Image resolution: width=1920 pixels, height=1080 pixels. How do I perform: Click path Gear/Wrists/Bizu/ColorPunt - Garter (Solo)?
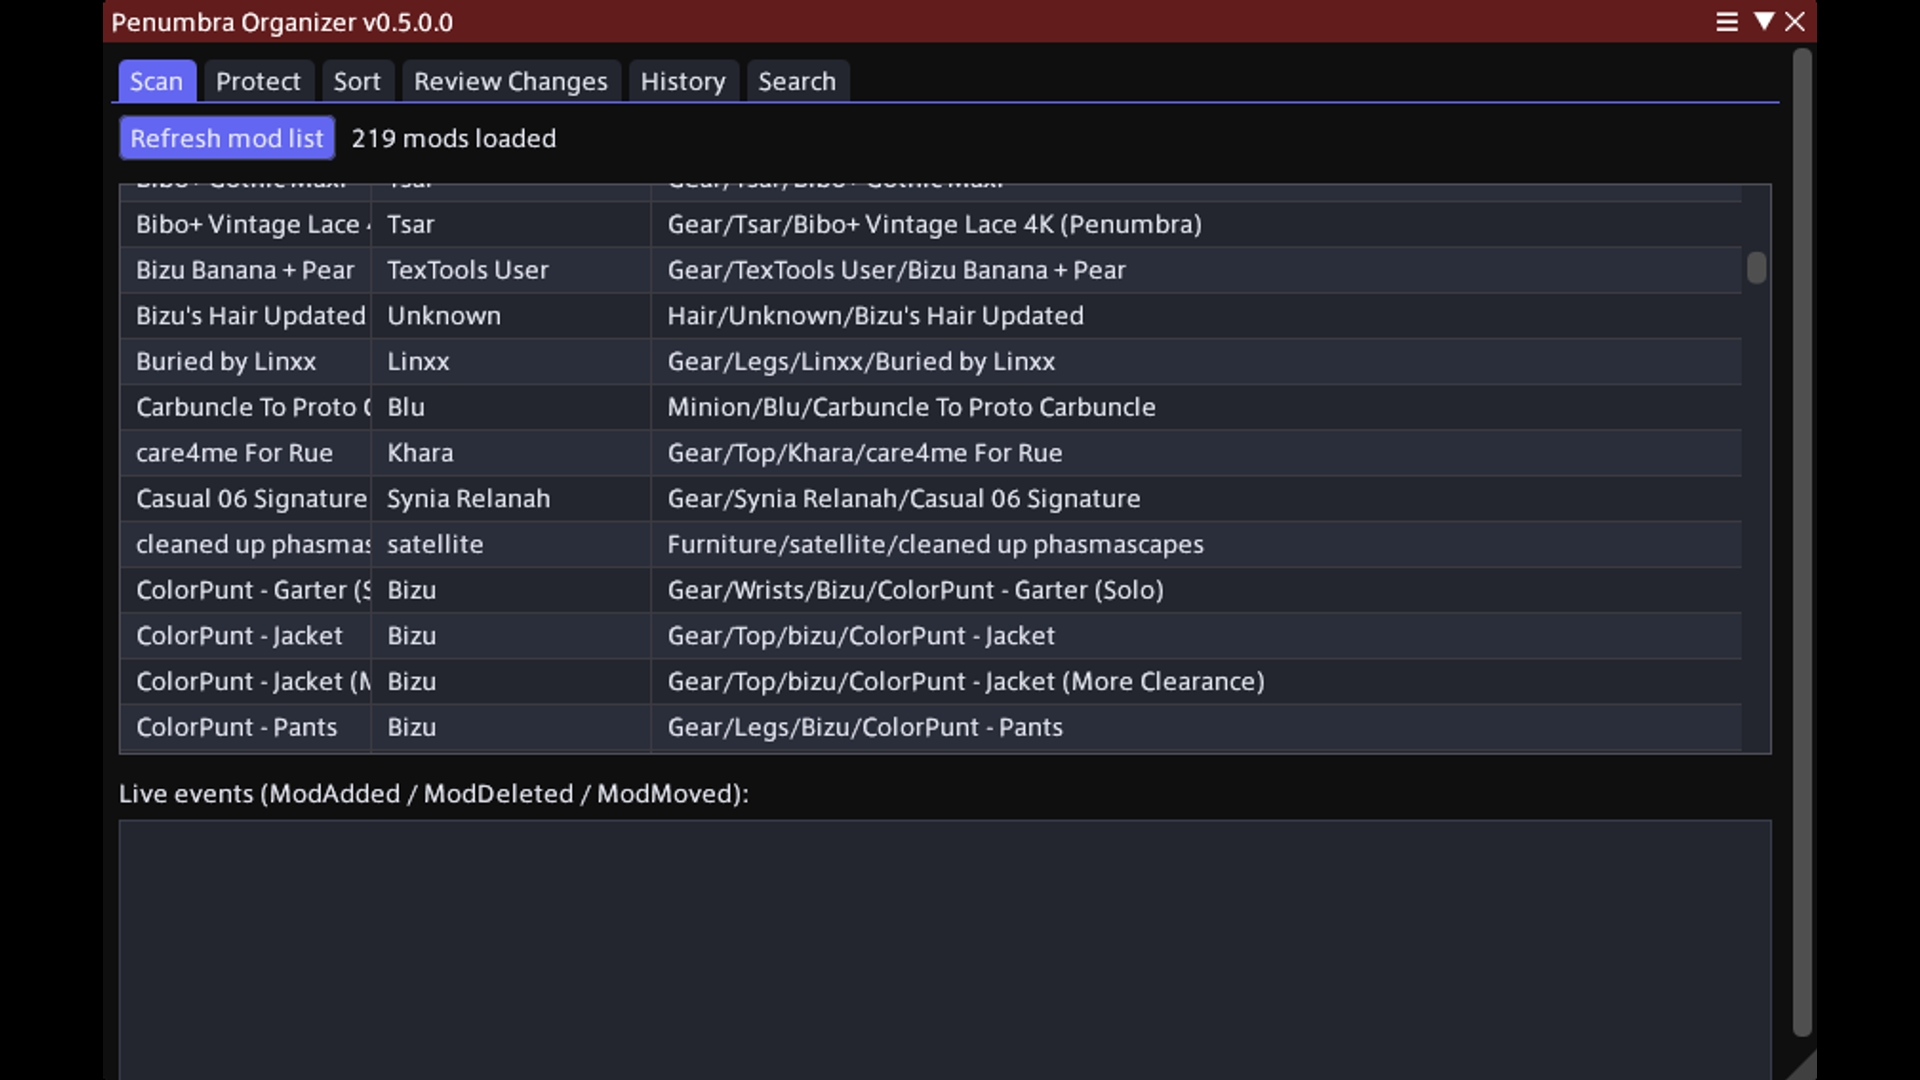916,591
